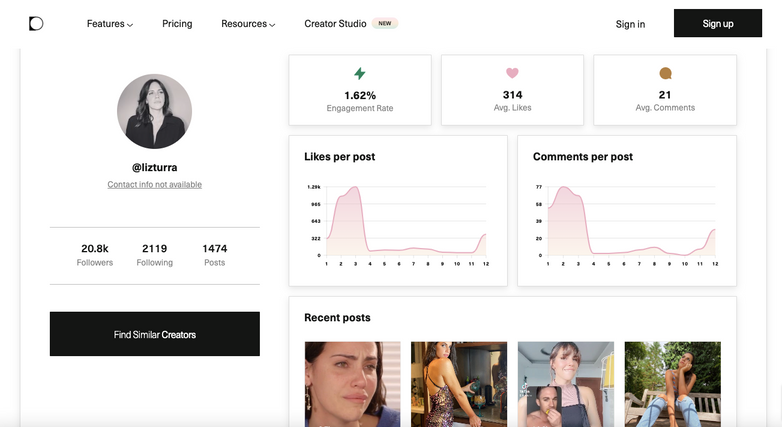This screenshot has width=782, height=427.
Task: Click the NEW badge beside Creator Studio
Action: [385, 23]
